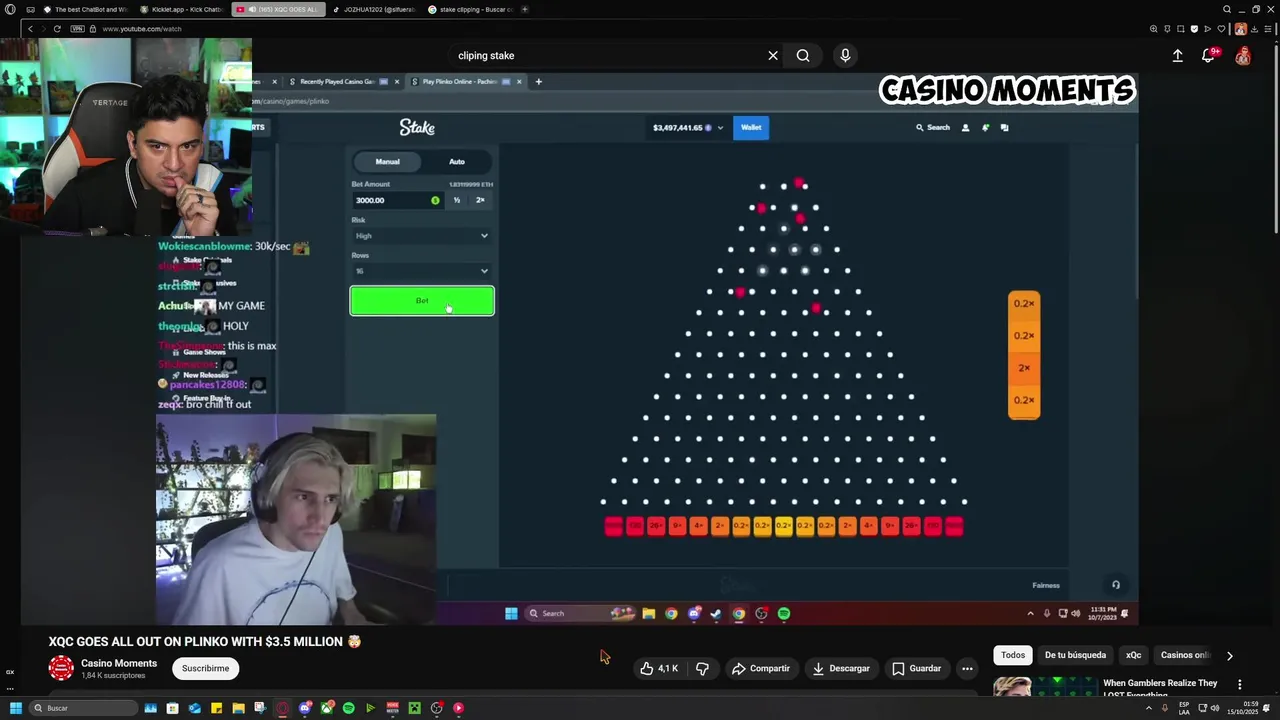1280x720 pixels.
Task: Clear the YouTube search box with X
Action: [773, 56]
